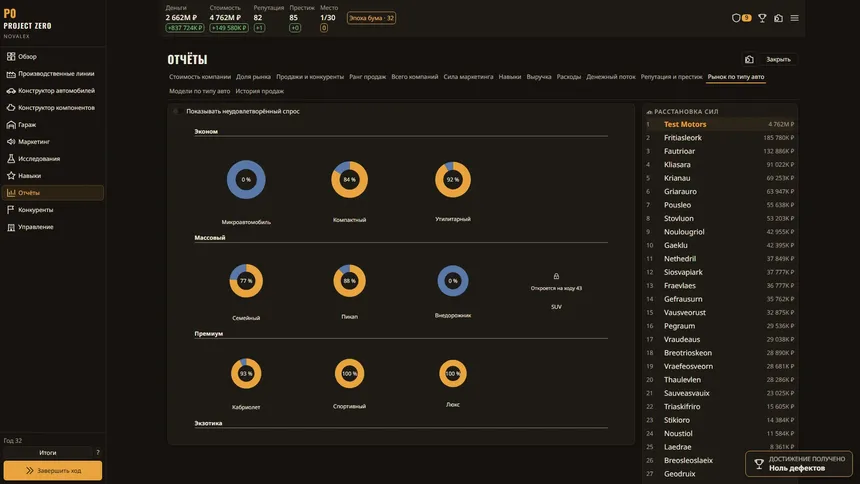Open Исследования flask icon
Screen dimensions: 860x484
pyautogui.click(x=11, y=159)
